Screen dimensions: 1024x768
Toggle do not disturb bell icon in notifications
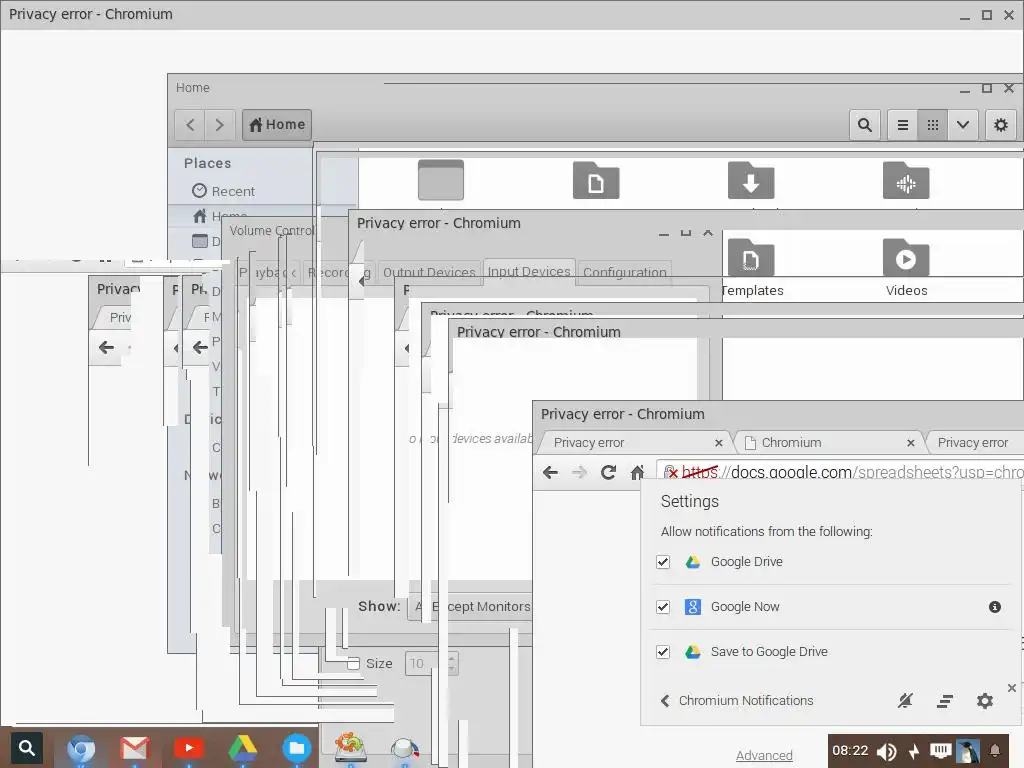coord(905,701)
